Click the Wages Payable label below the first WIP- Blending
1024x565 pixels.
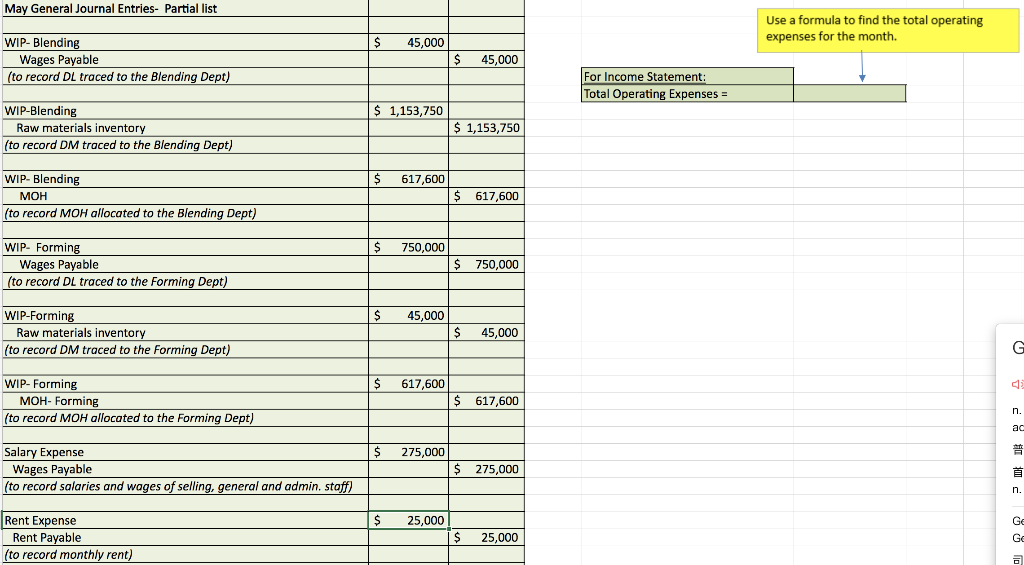pyautogui.click(x=59, y=59)
